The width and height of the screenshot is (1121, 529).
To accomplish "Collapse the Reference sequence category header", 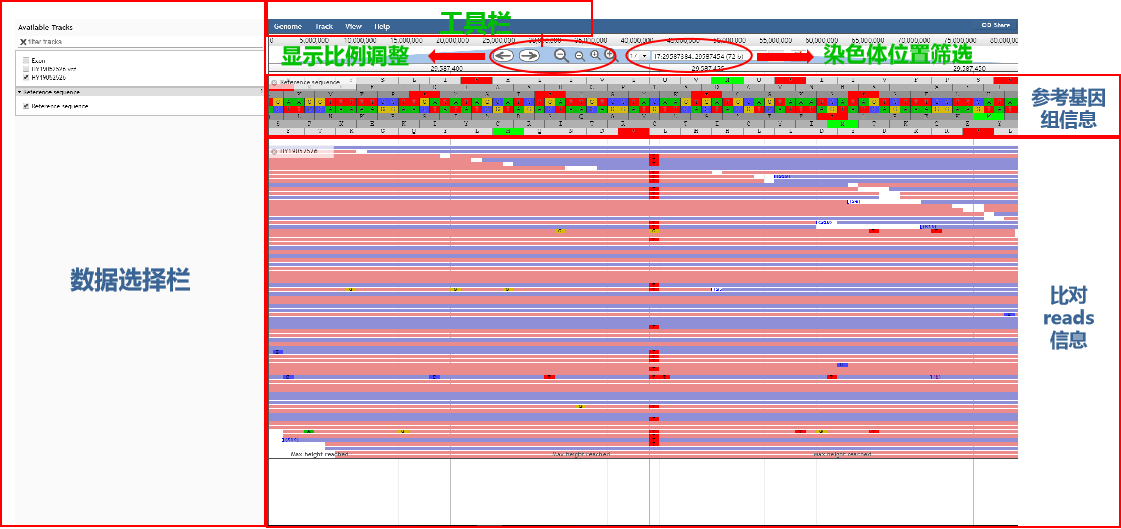I will point(140,92).
